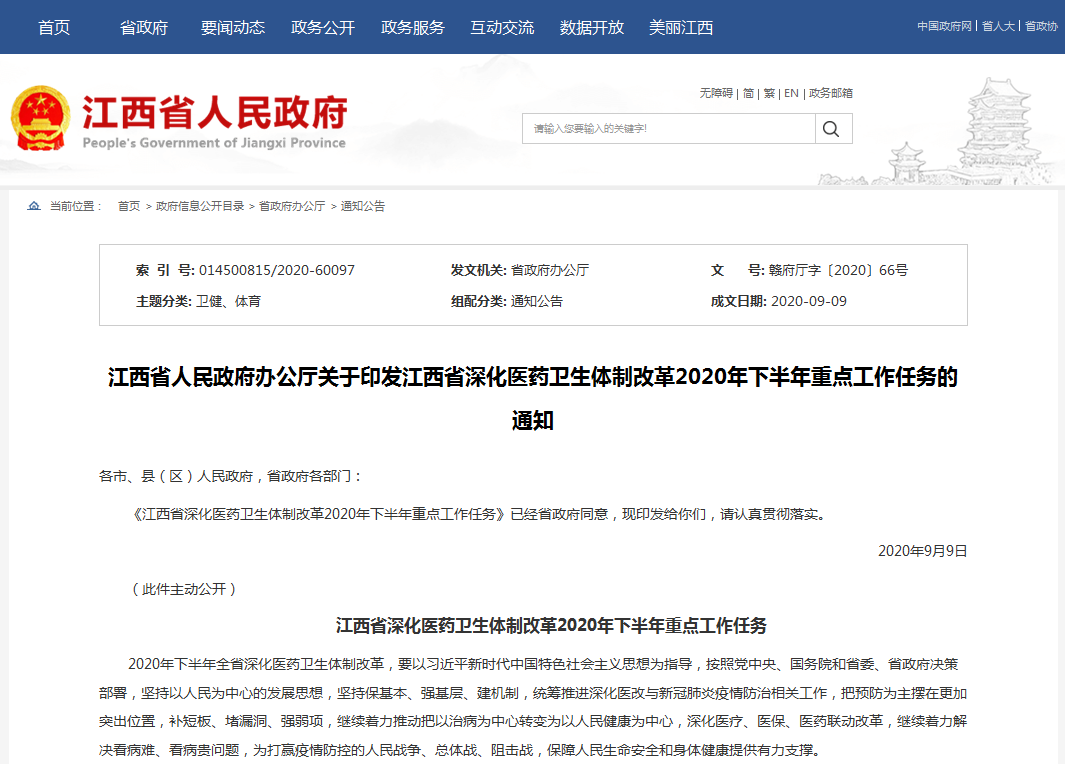Viewport: 1065px width, 764px height.
Task: Switch to simplified Chinese 简
Action: tap(748, 93)
